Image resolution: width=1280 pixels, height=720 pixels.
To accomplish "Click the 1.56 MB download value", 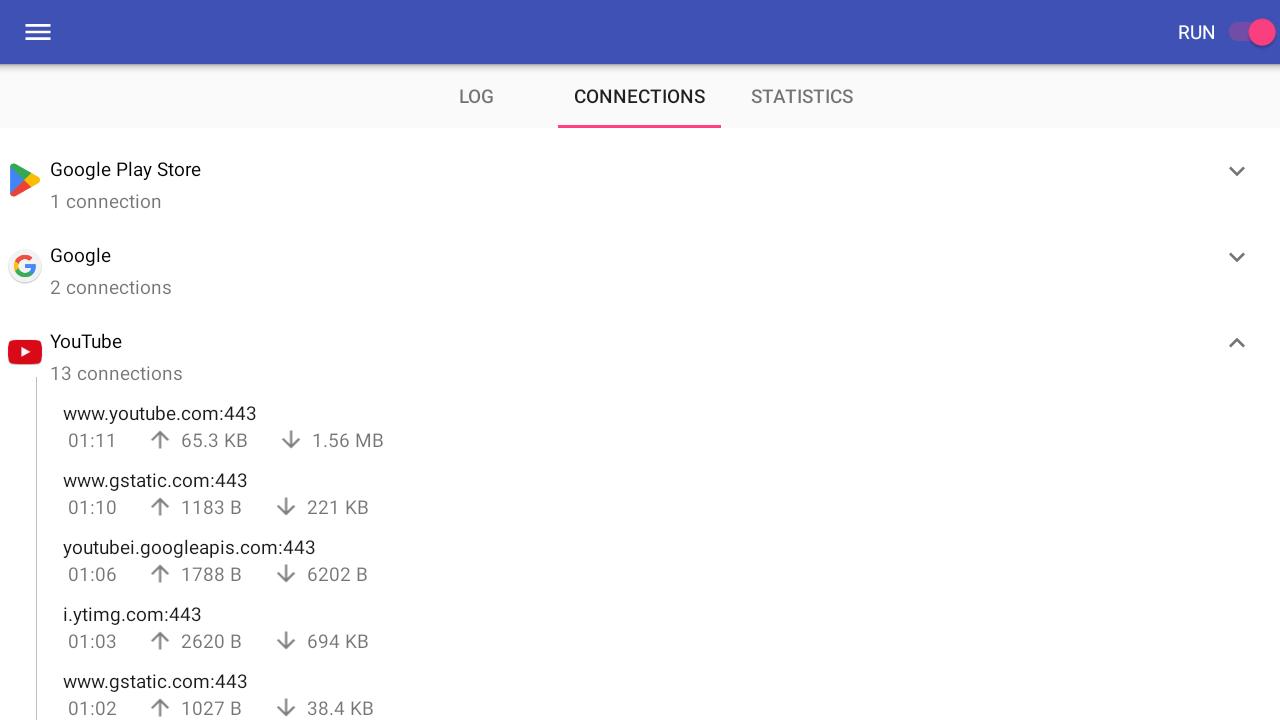I will 348,441.
